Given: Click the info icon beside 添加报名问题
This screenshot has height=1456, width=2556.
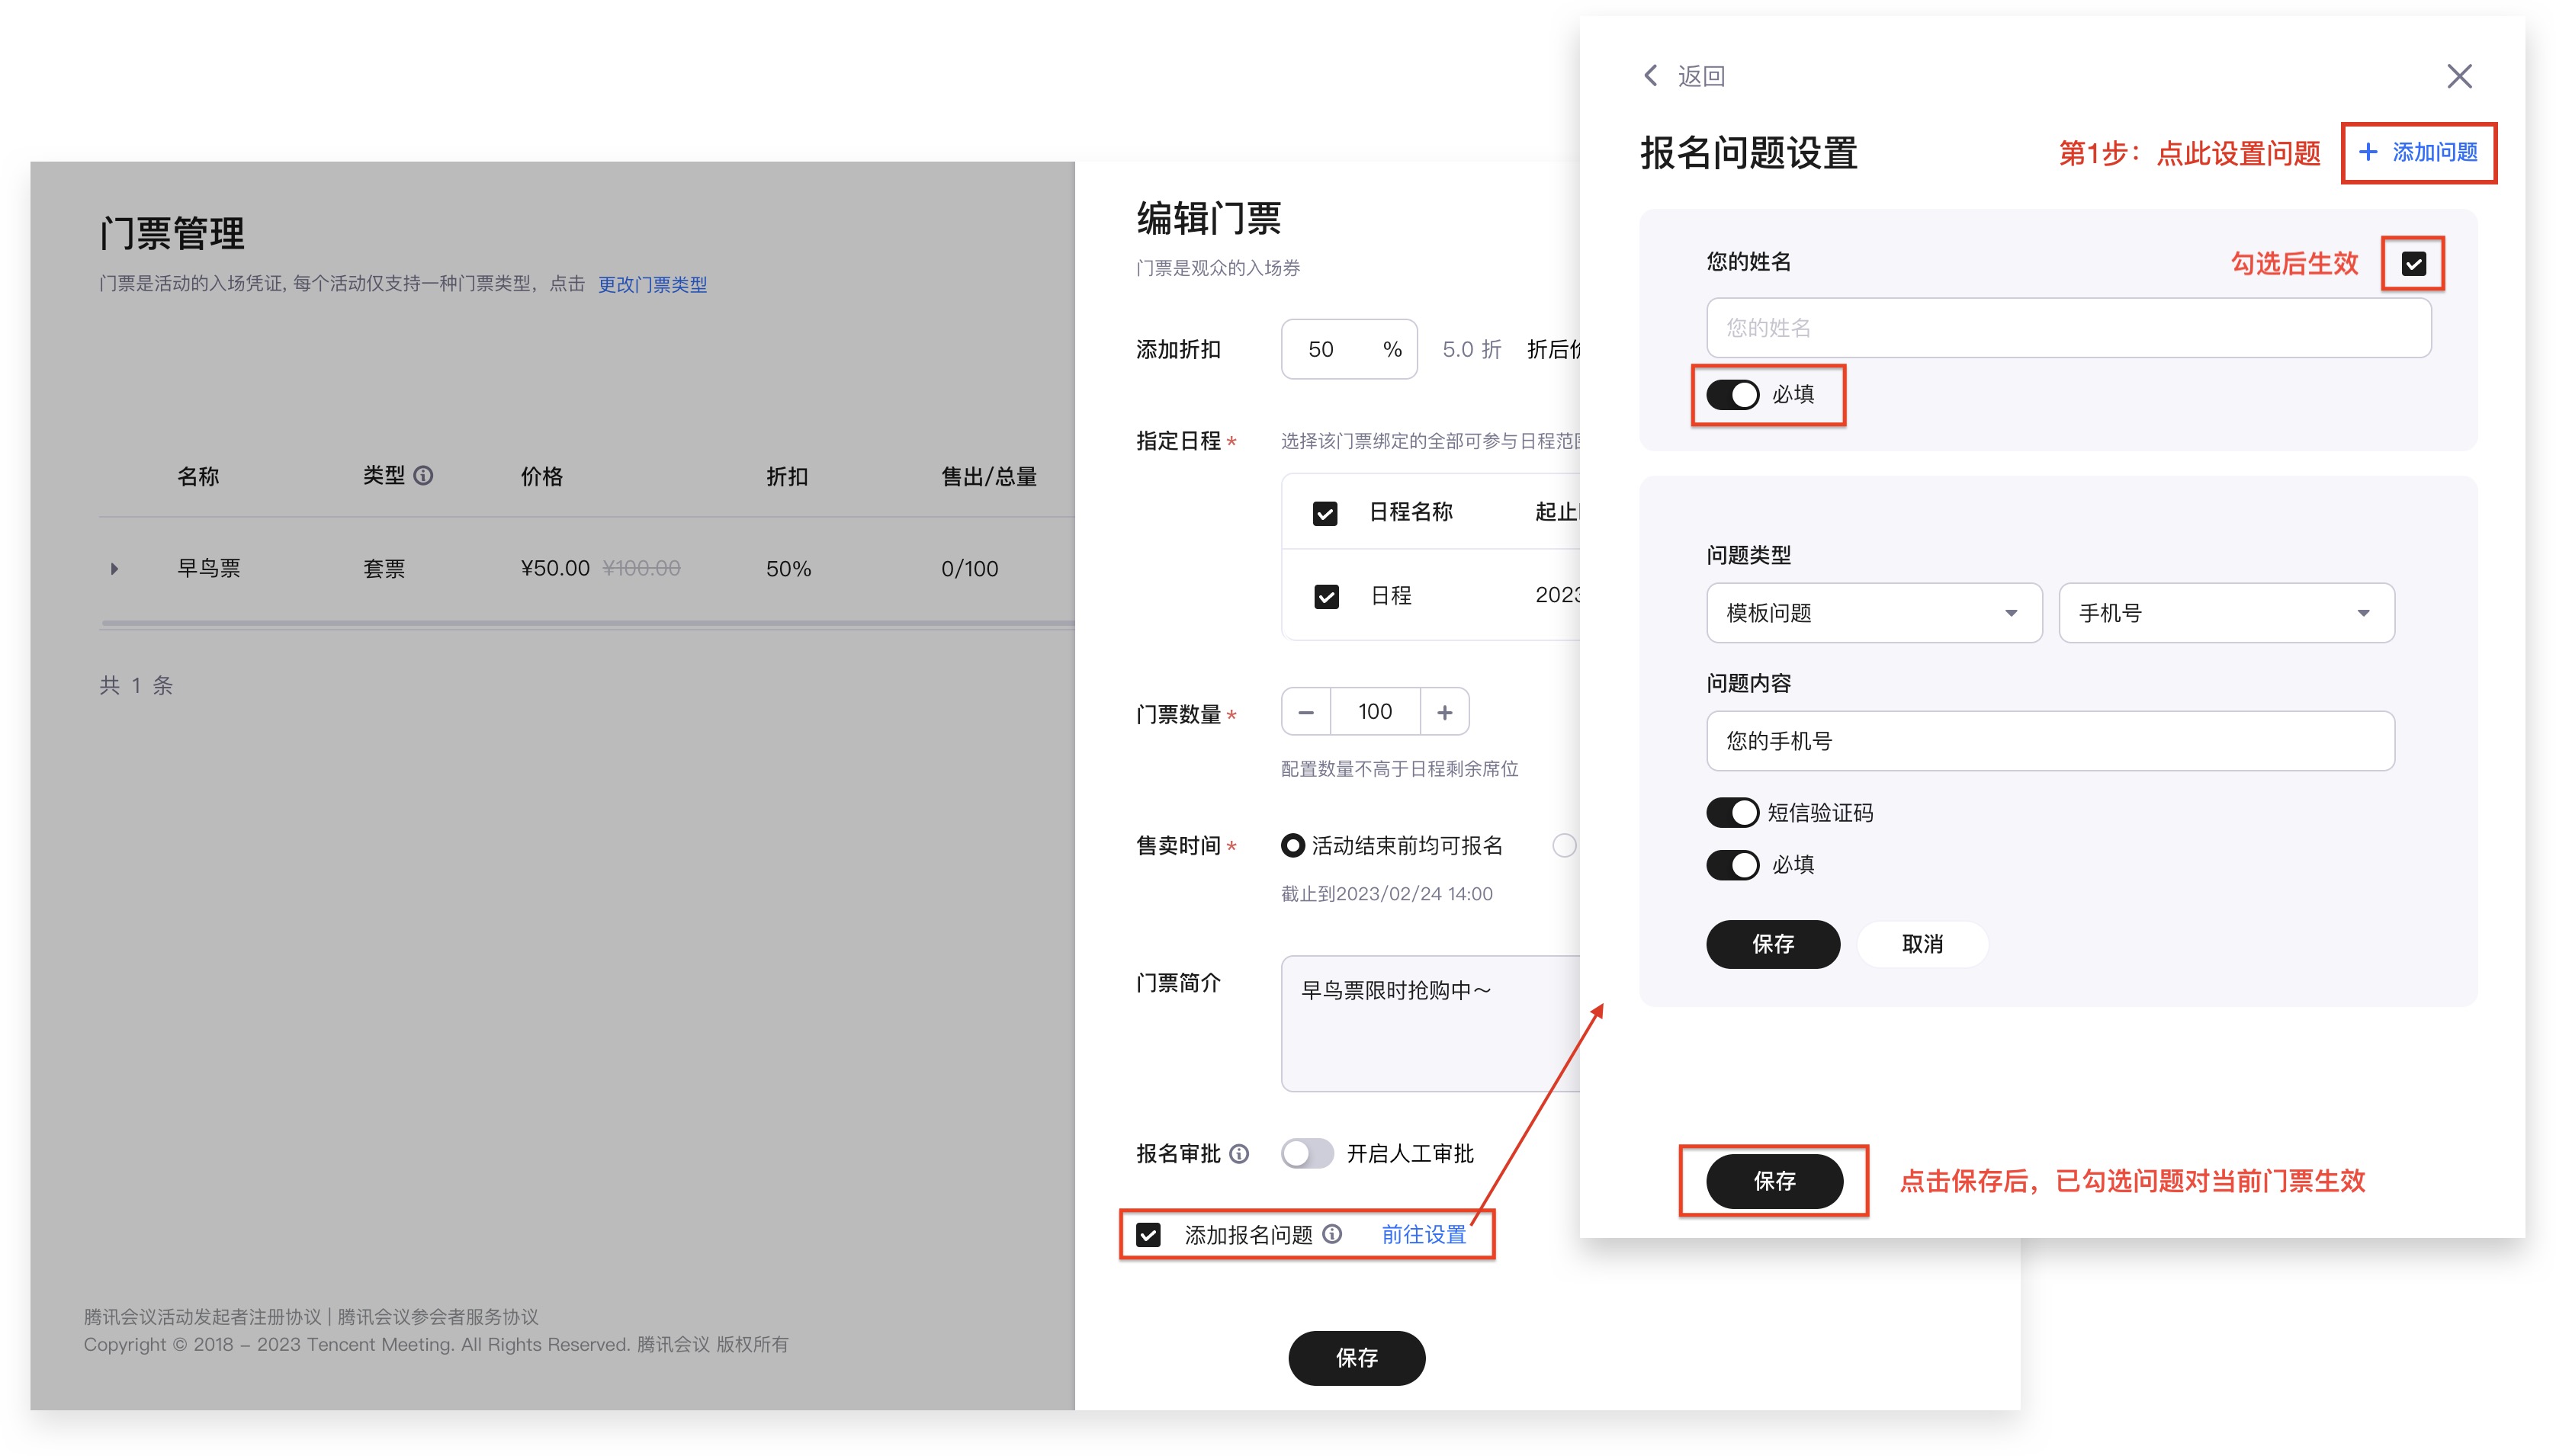Looking at the screenshot, I should pyautogui.click(x=1332, y=1234).
